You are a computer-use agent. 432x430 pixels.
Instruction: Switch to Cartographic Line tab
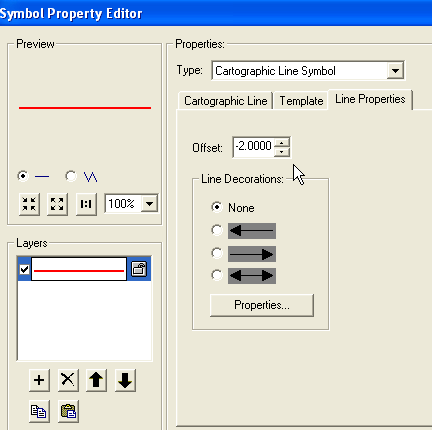(x=226, y=101)
